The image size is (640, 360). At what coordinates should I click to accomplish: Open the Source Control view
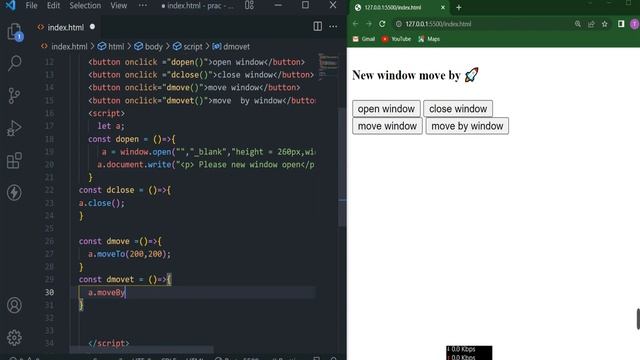tap(14, 96)
